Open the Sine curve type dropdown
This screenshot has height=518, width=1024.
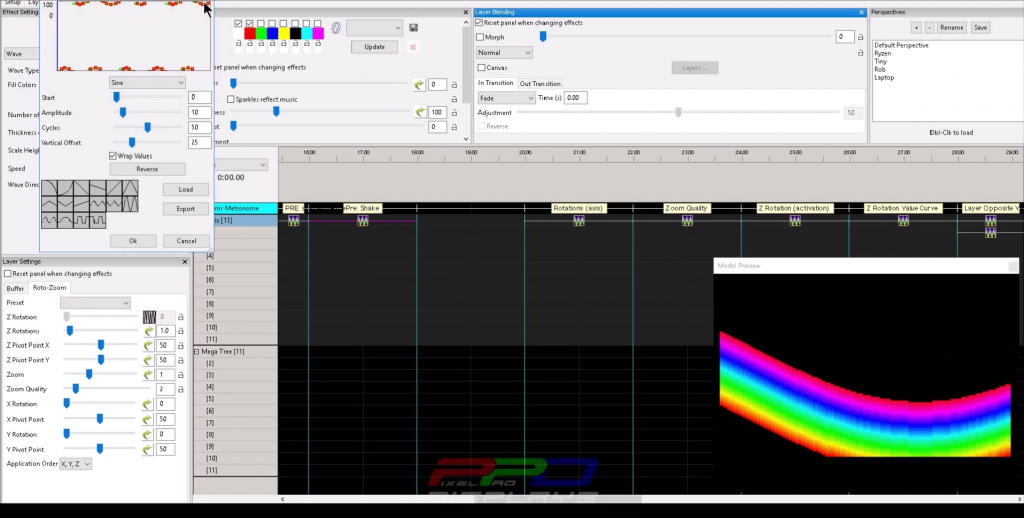tap(148, 82)
